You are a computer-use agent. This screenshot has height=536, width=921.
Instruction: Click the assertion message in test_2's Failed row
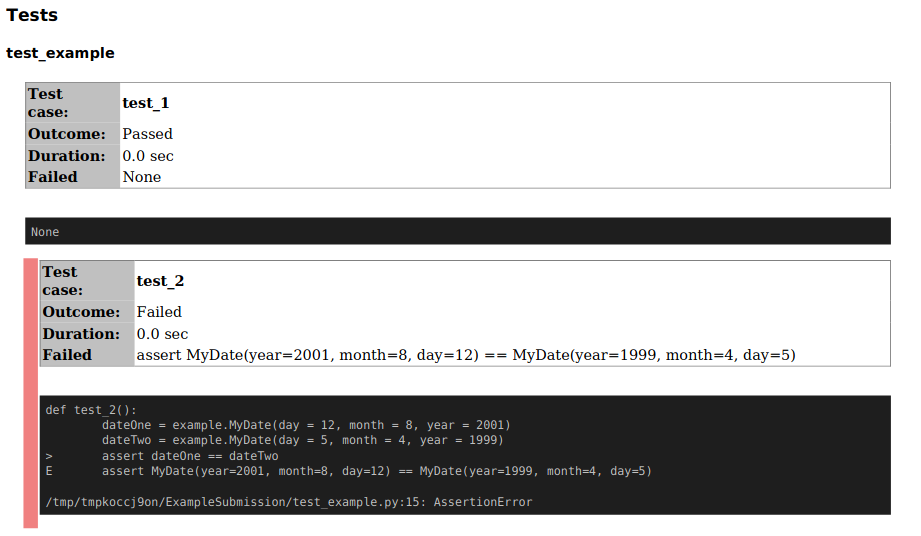pyautogui.click(x=465, y=355)
